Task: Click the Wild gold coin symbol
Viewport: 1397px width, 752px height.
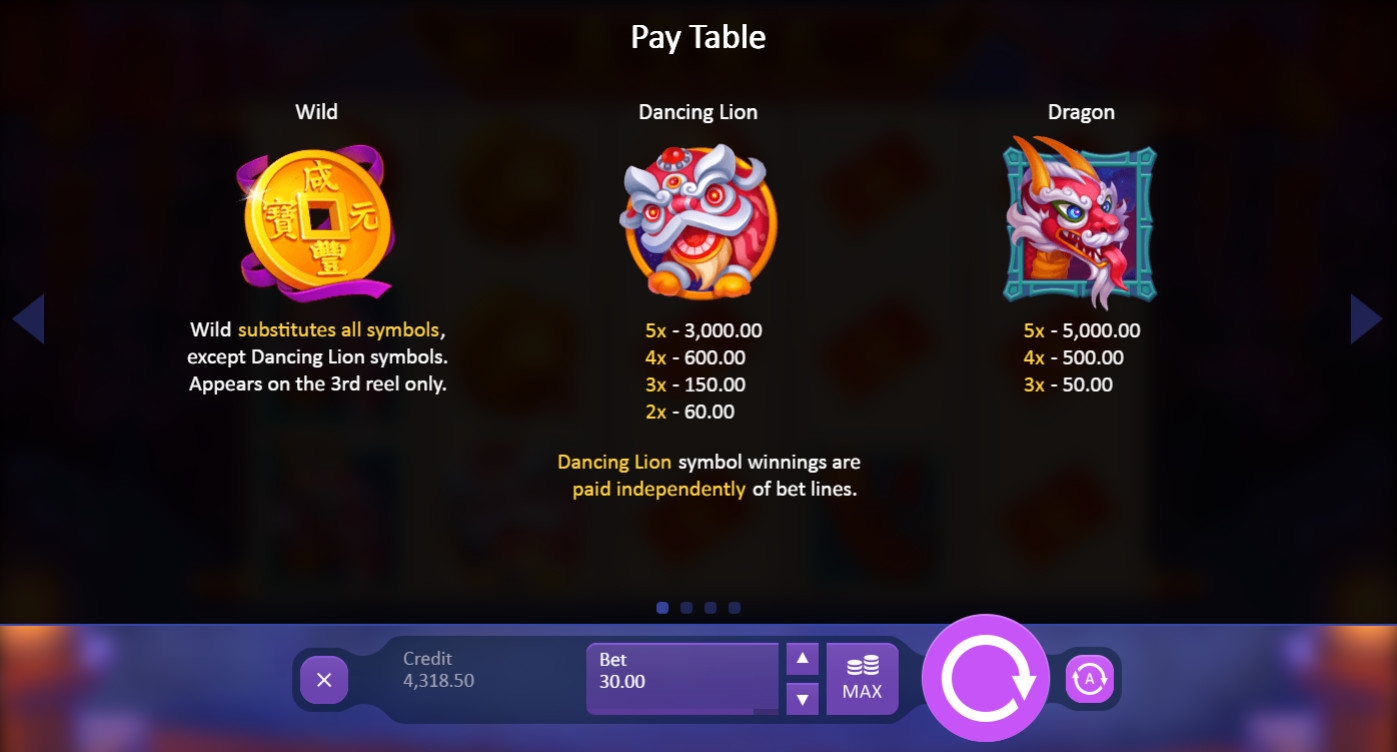Action: 316,222
